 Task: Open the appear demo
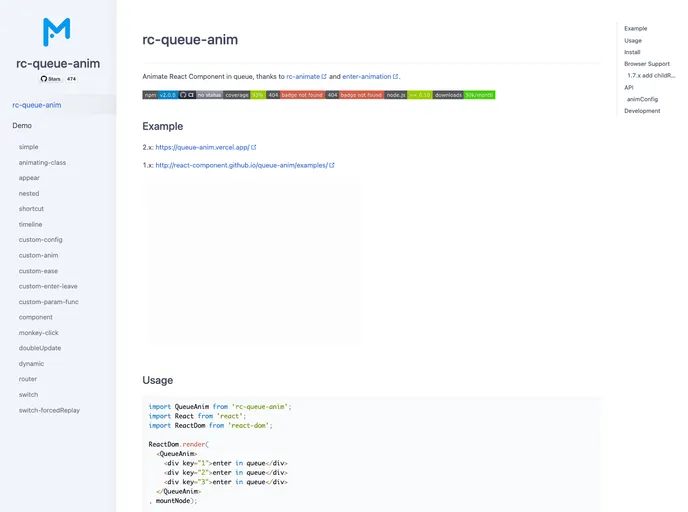(29, 178)
